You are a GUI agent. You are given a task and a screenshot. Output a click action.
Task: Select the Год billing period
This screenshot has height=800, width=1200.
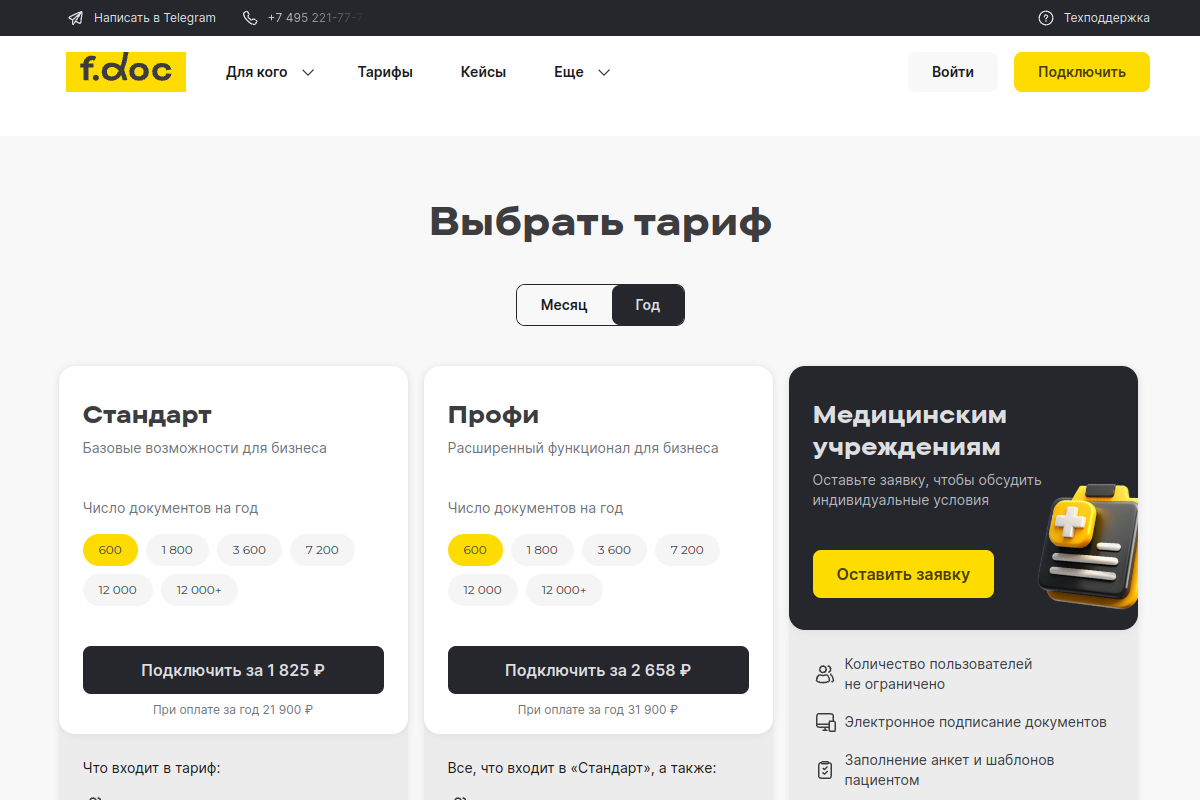pos(648,305)
